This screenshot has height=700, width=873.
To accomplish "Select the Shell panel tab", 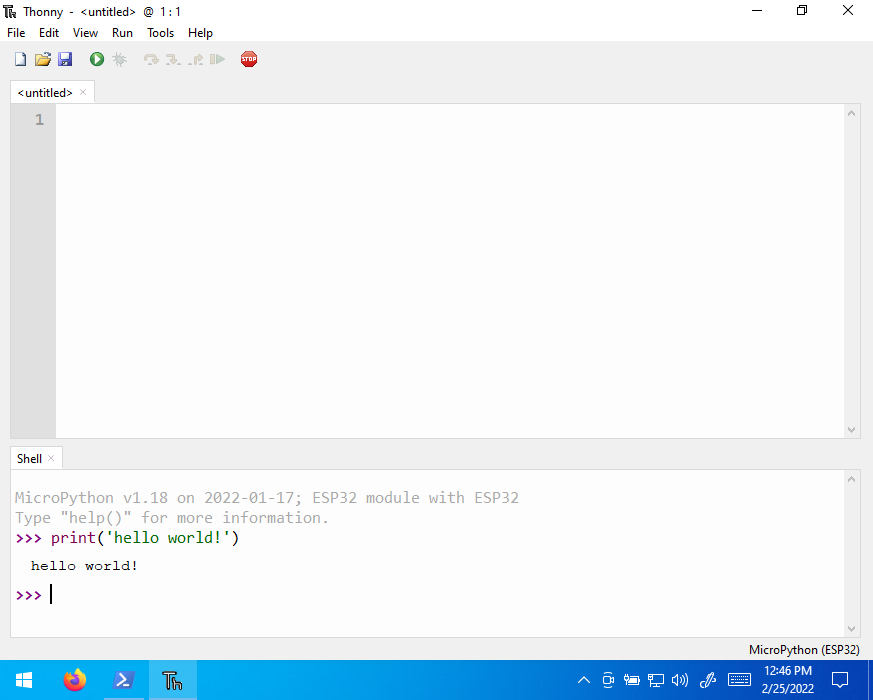I will [x=29, y=458].
